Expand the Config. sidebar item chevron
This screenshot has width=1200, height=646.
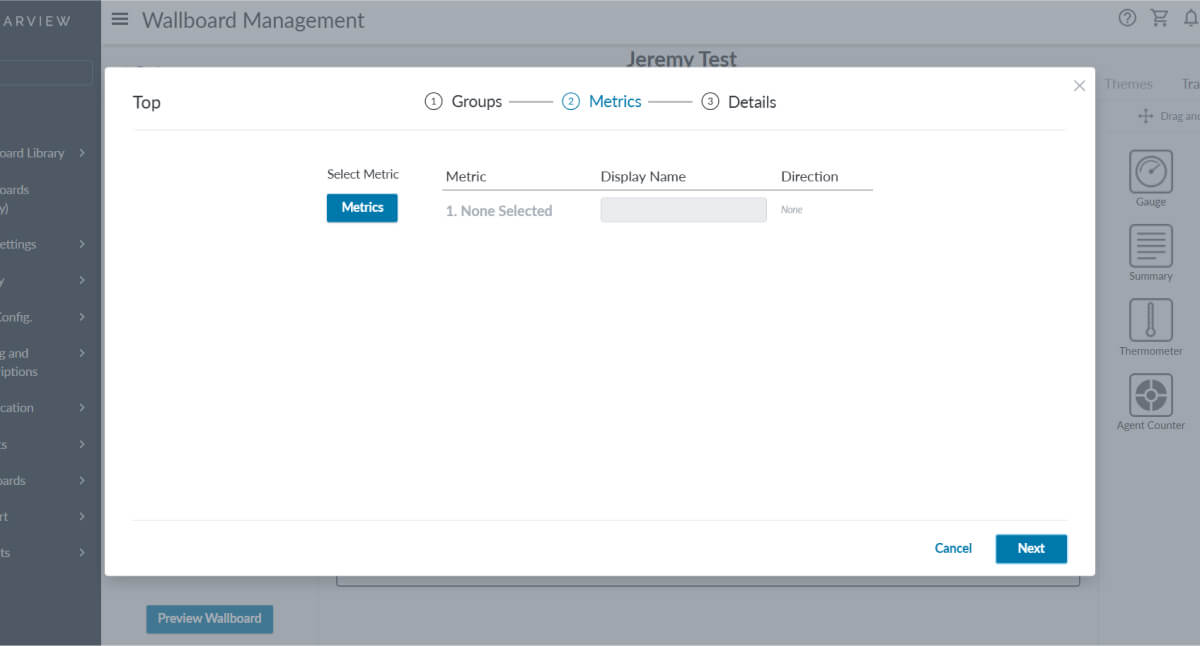point(82,317)
